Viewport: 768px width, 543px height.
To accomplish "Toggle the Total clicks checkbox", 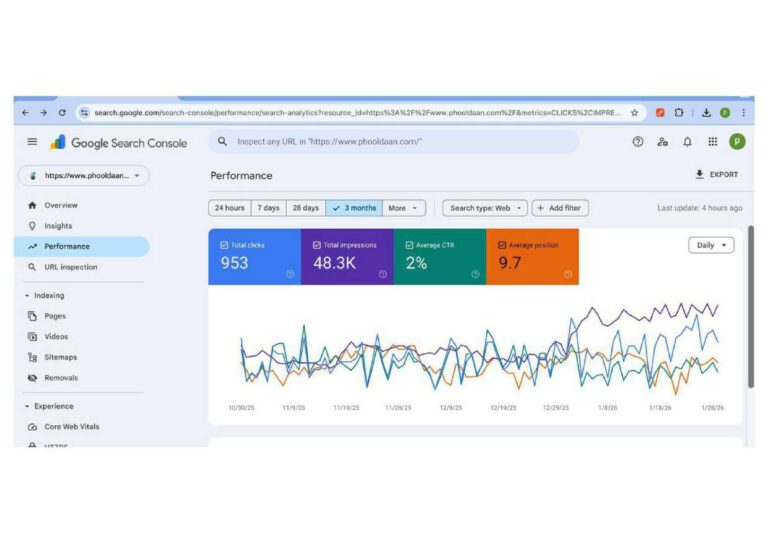I will point(224,245).
